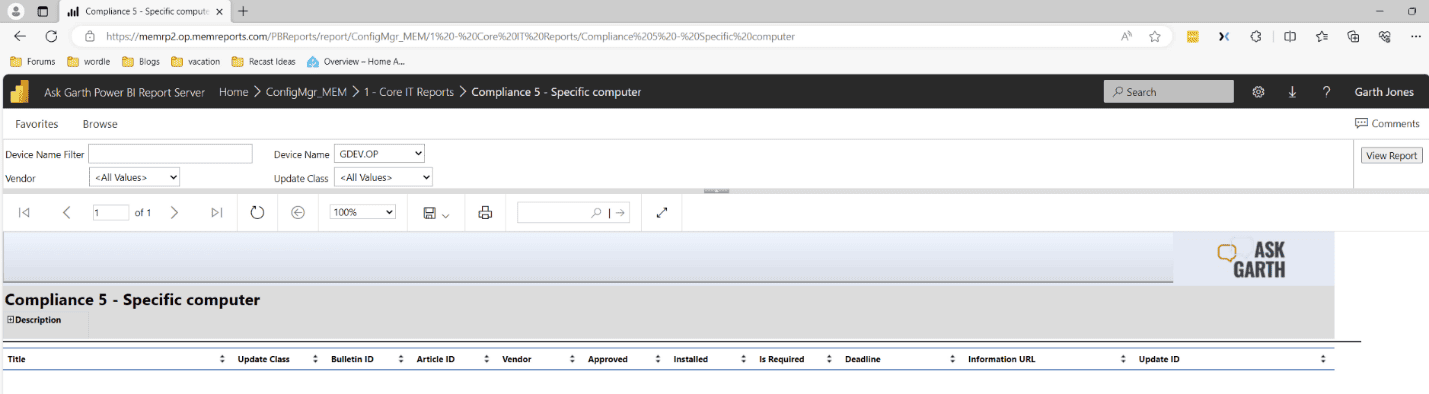1429x394 pixels.
Task: Open the Browse menu item
Action: (x=100, y=124)
